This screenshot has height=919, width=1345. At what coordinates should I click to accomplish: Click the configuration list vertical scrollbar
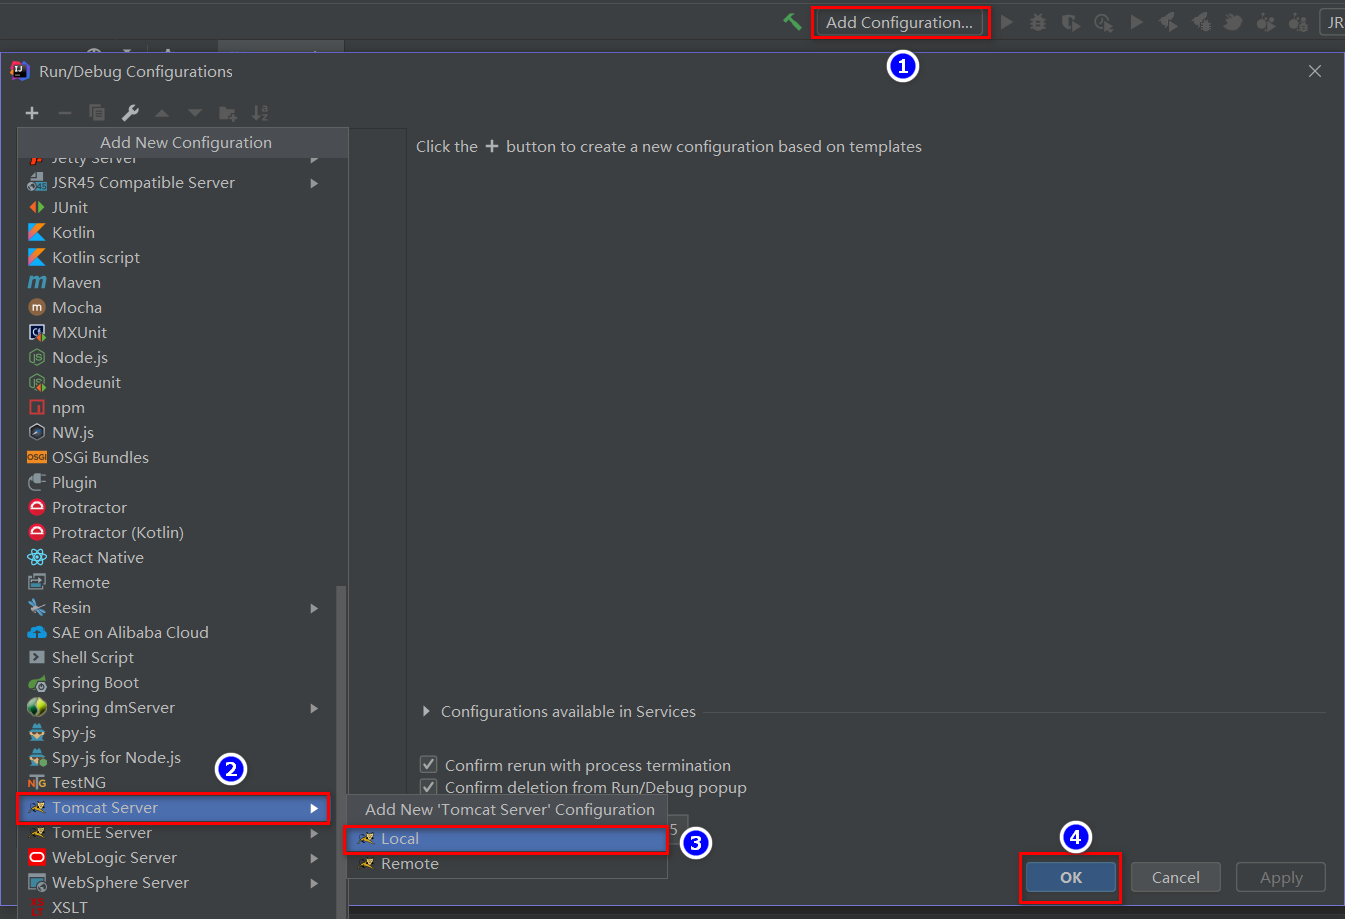click(x=341, y=750)
